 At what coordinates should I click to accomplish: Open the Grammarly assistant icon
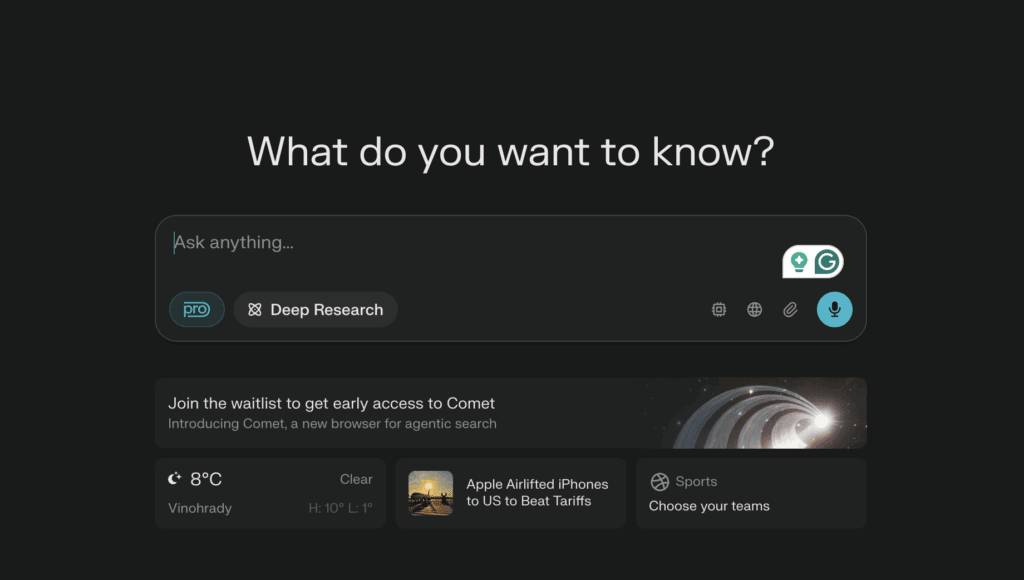(826, 260)
